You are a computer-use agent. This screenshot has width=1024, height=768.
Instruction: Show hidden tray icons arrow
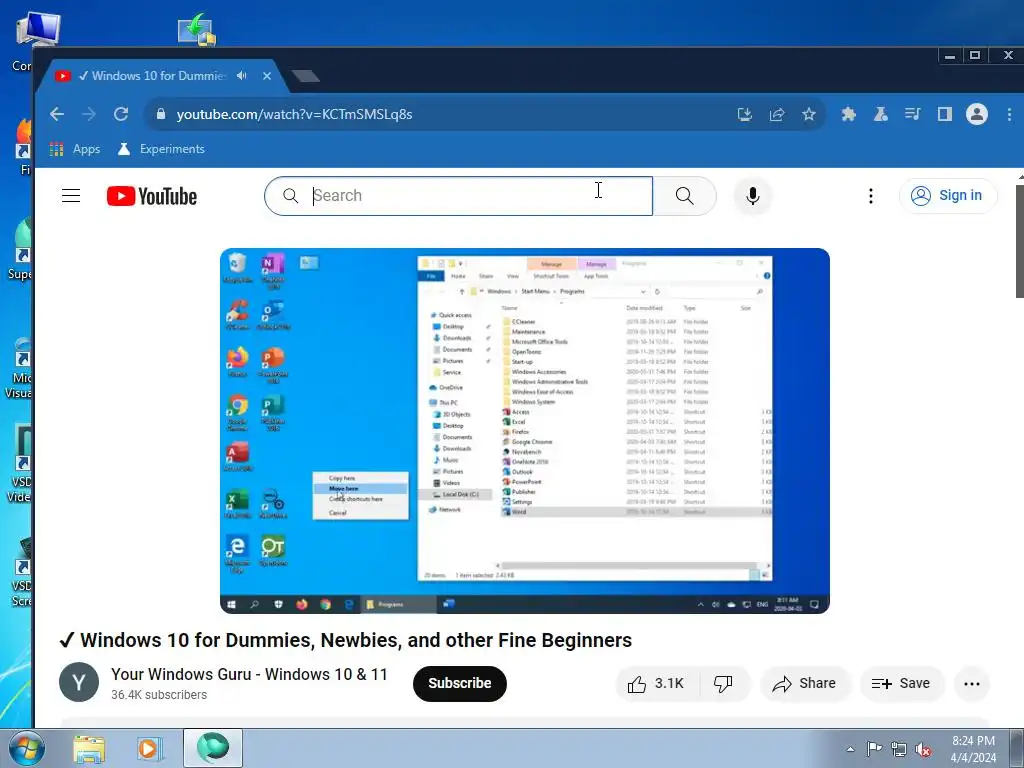[850, 749]
